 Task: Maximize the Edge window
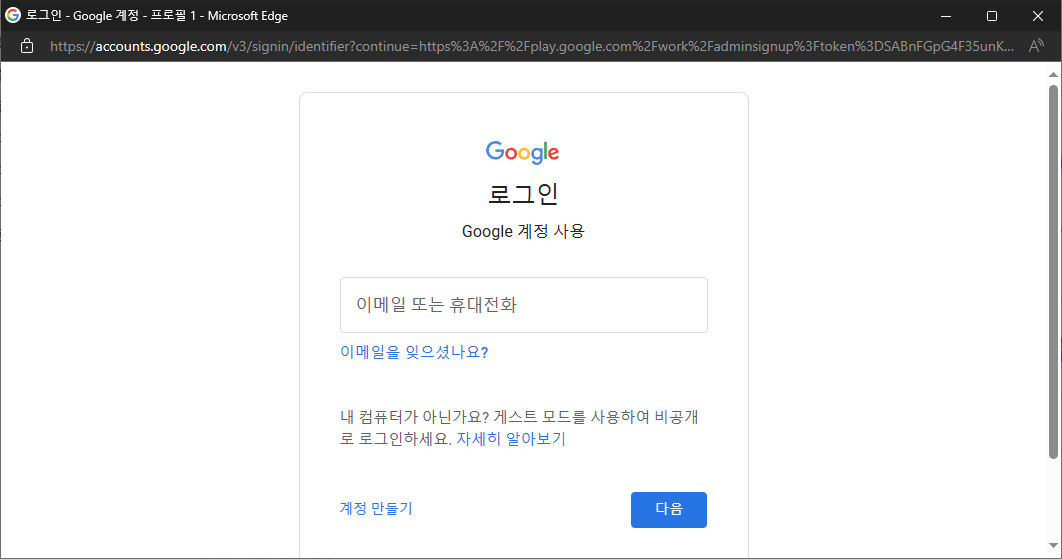click(x=992, y=16)
